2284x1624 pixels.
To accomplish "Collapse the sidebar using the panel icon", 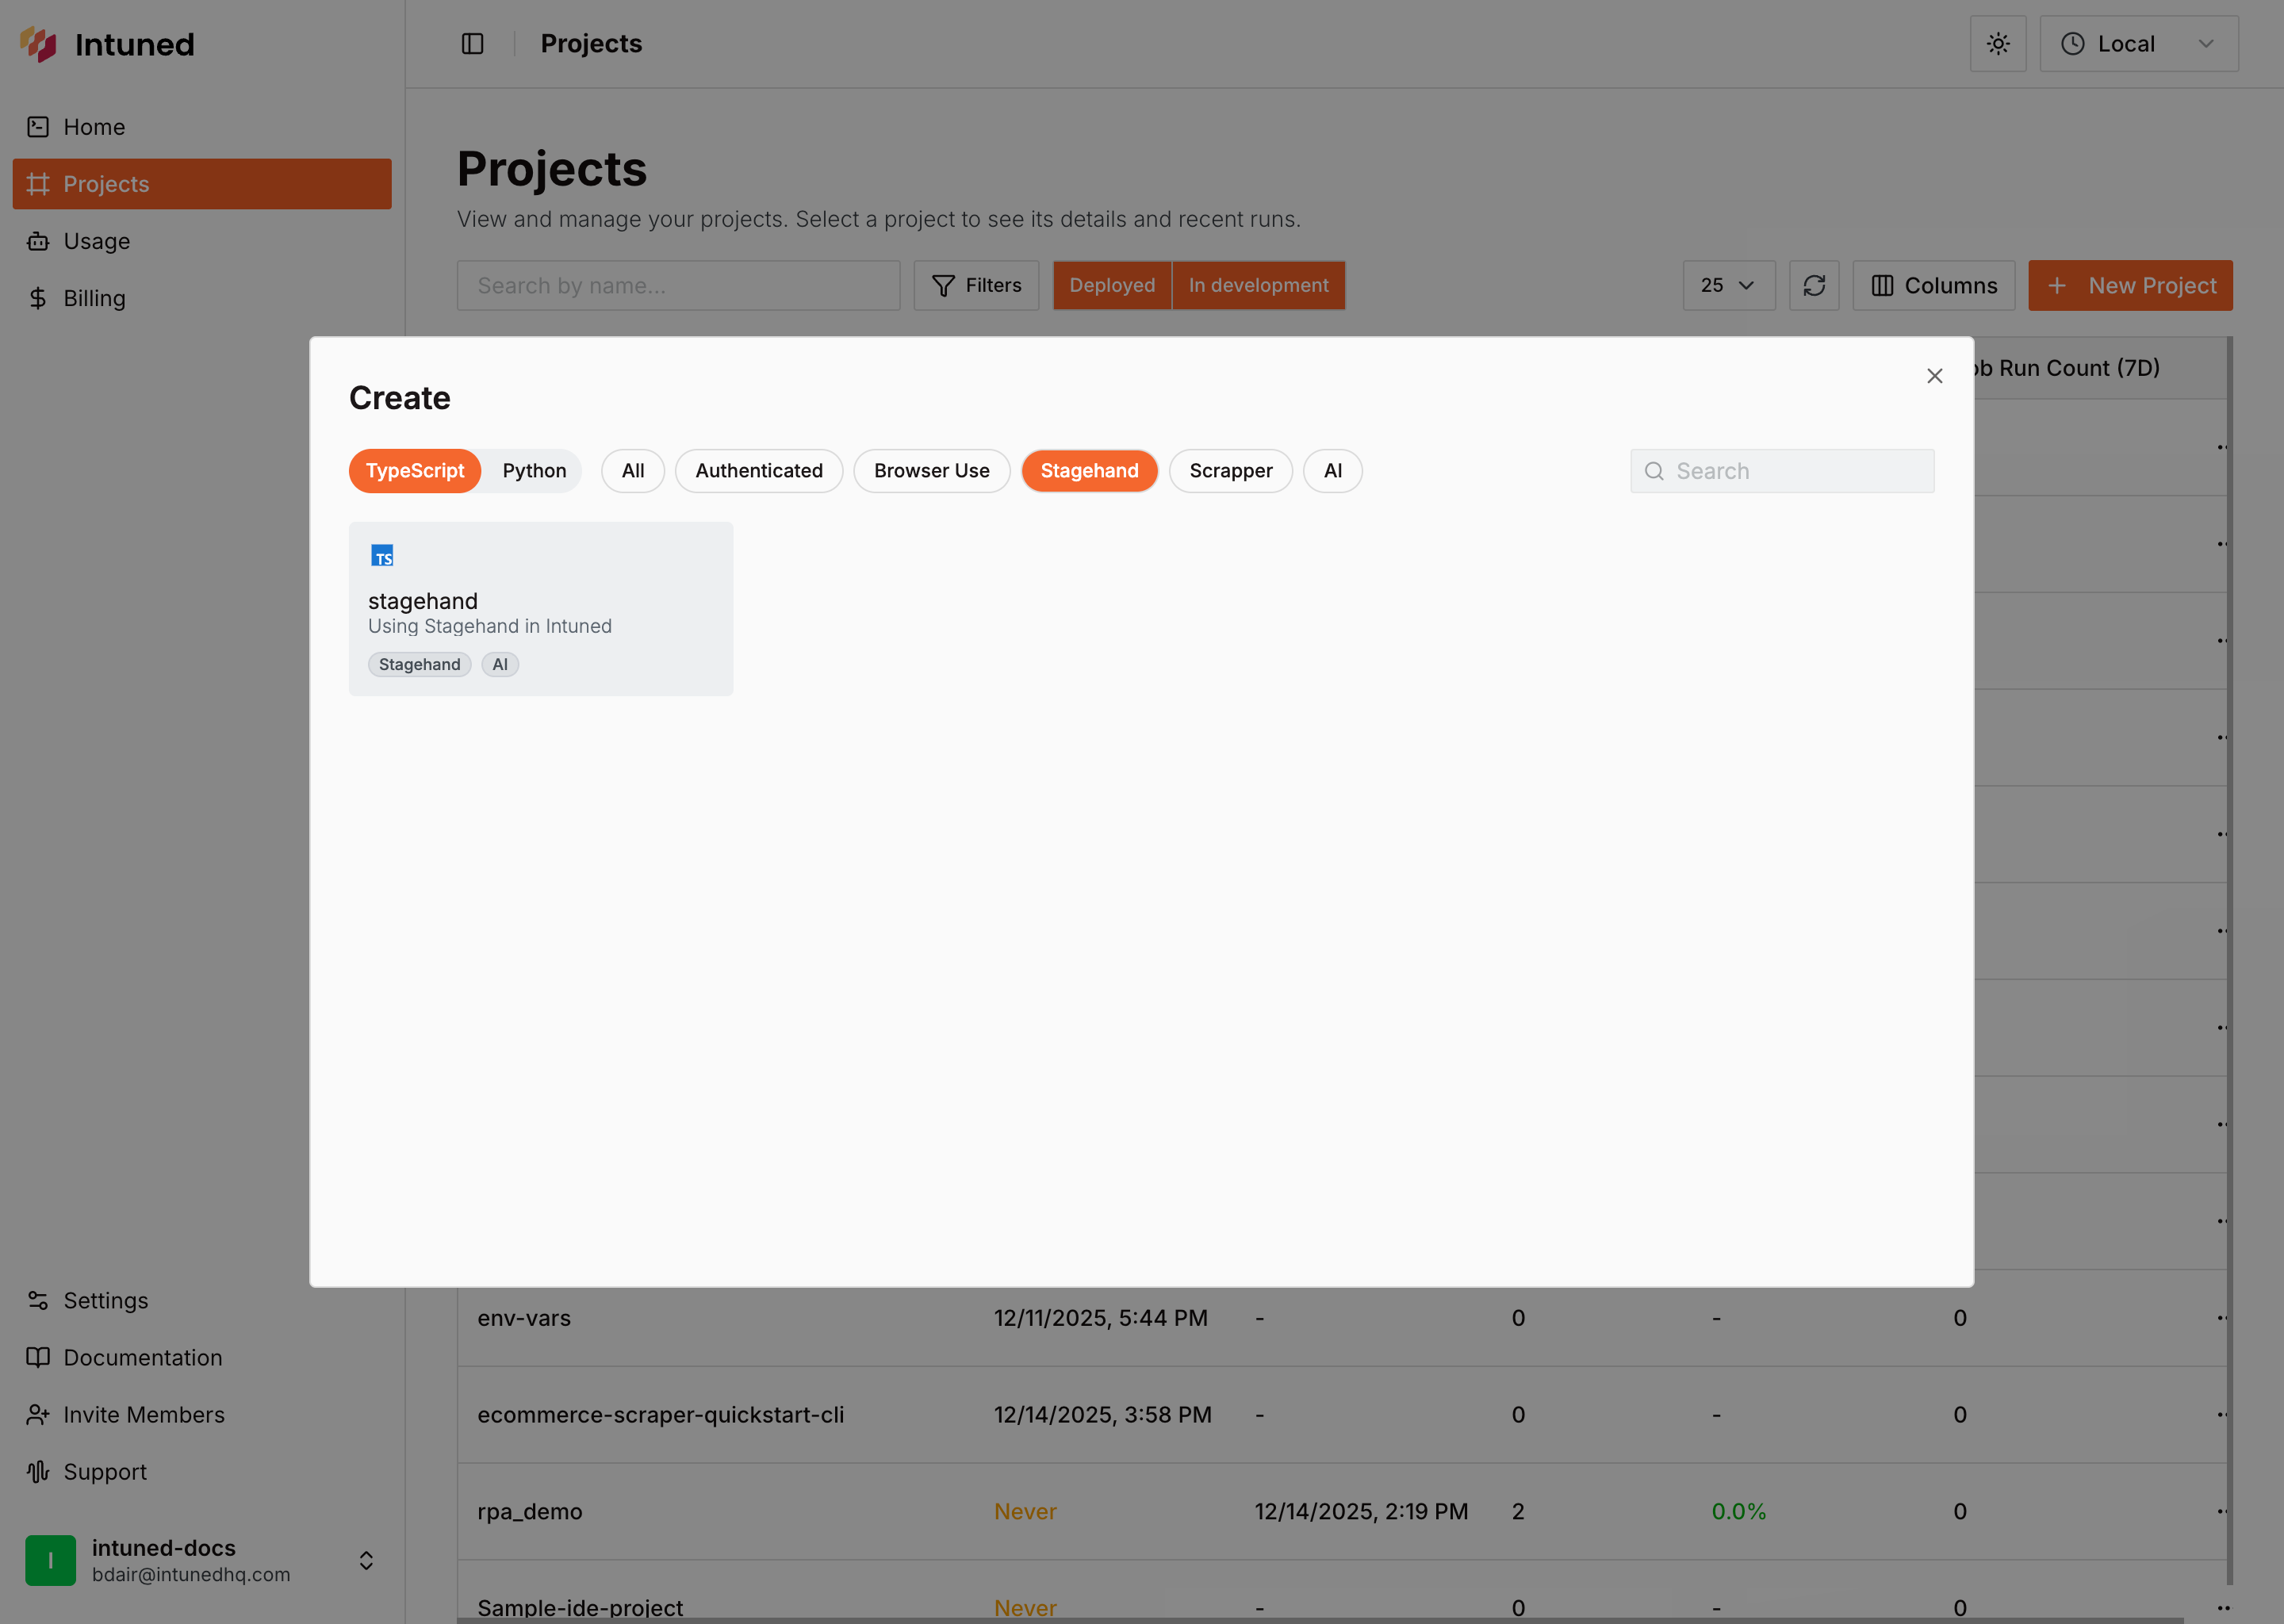I will click(471, 43).
